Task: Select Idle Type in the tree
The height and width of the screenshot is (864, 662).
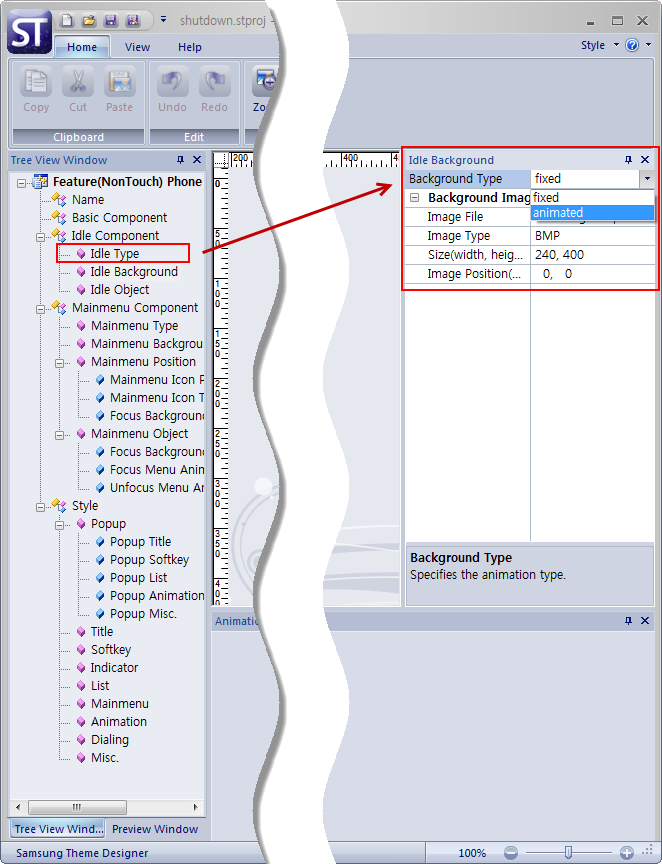Action: [114, 254]
